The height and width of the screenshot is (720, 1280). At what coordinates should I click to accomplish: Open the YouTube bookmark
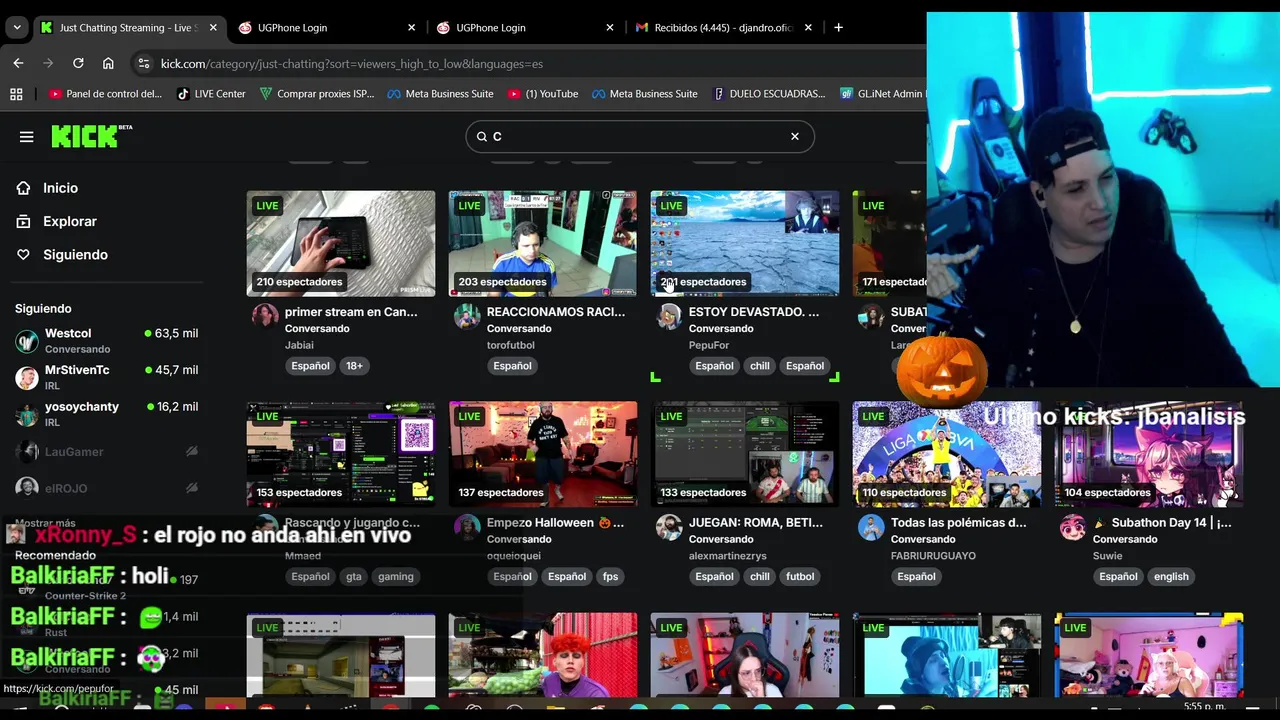click(543, 94)
